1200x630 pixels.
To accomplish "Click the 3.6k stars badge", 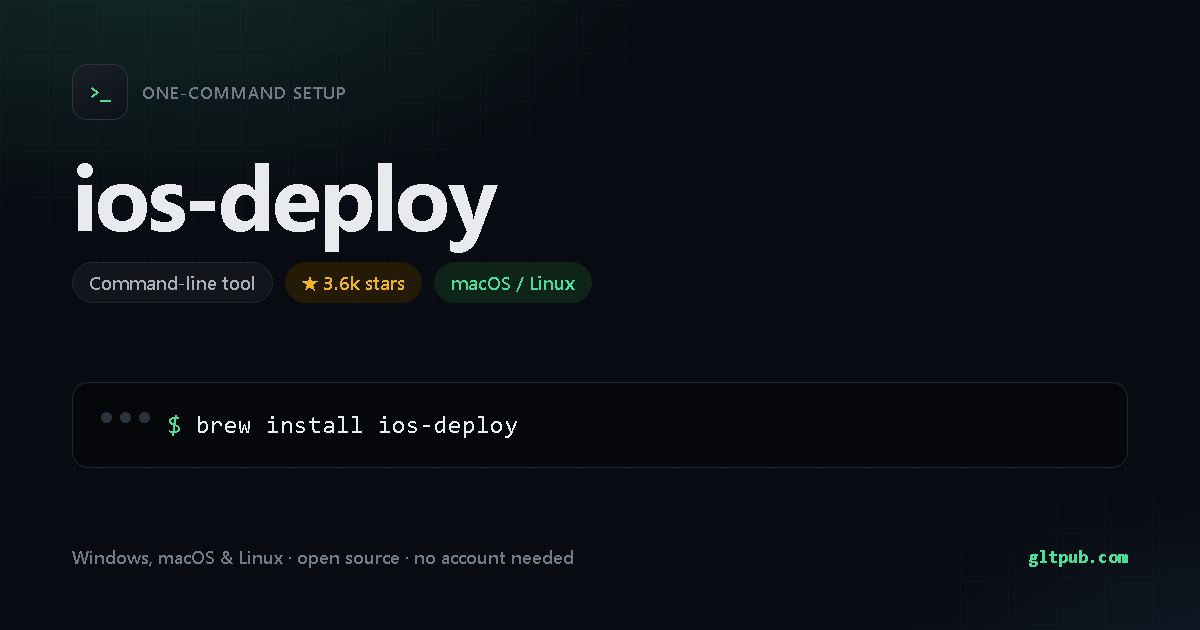I will click(x=353, y=283).
